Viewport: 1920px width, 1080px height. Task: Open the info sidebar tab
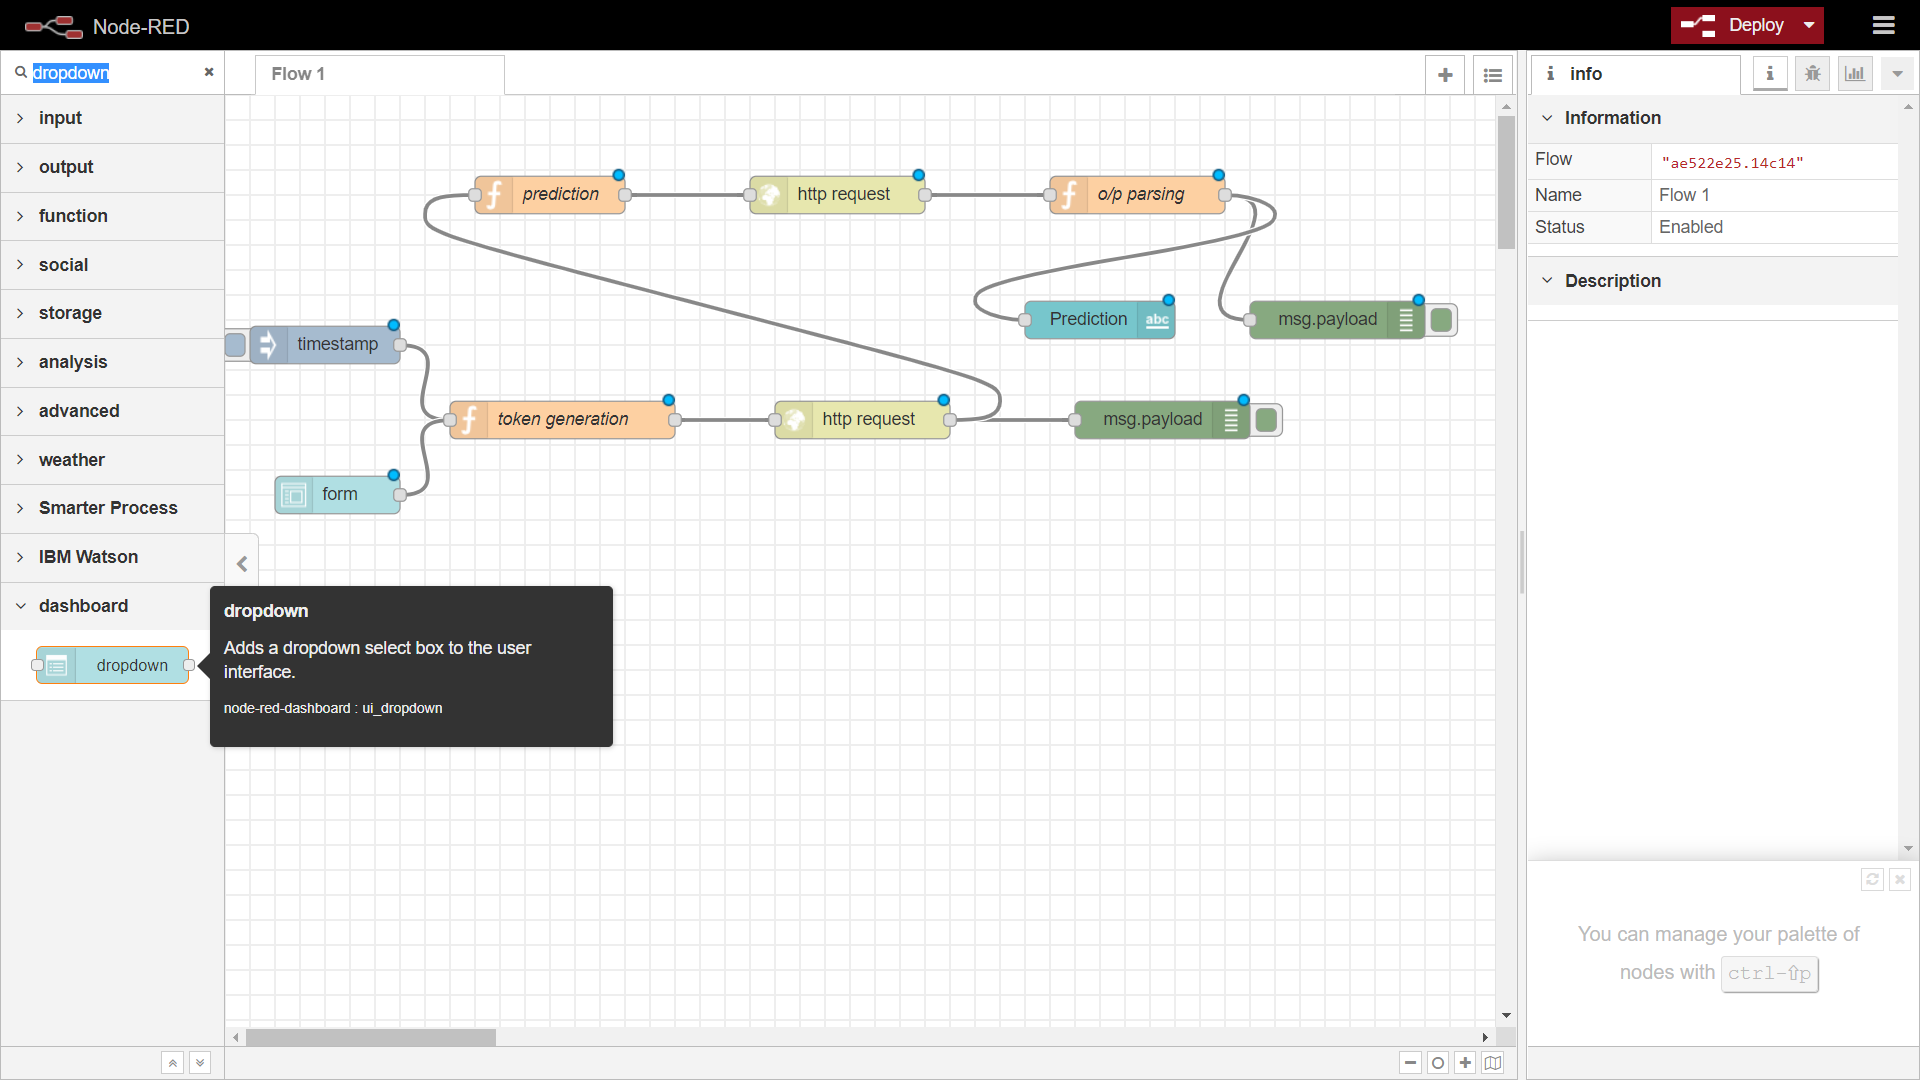pyautogui.click(x=1635, y=74)
